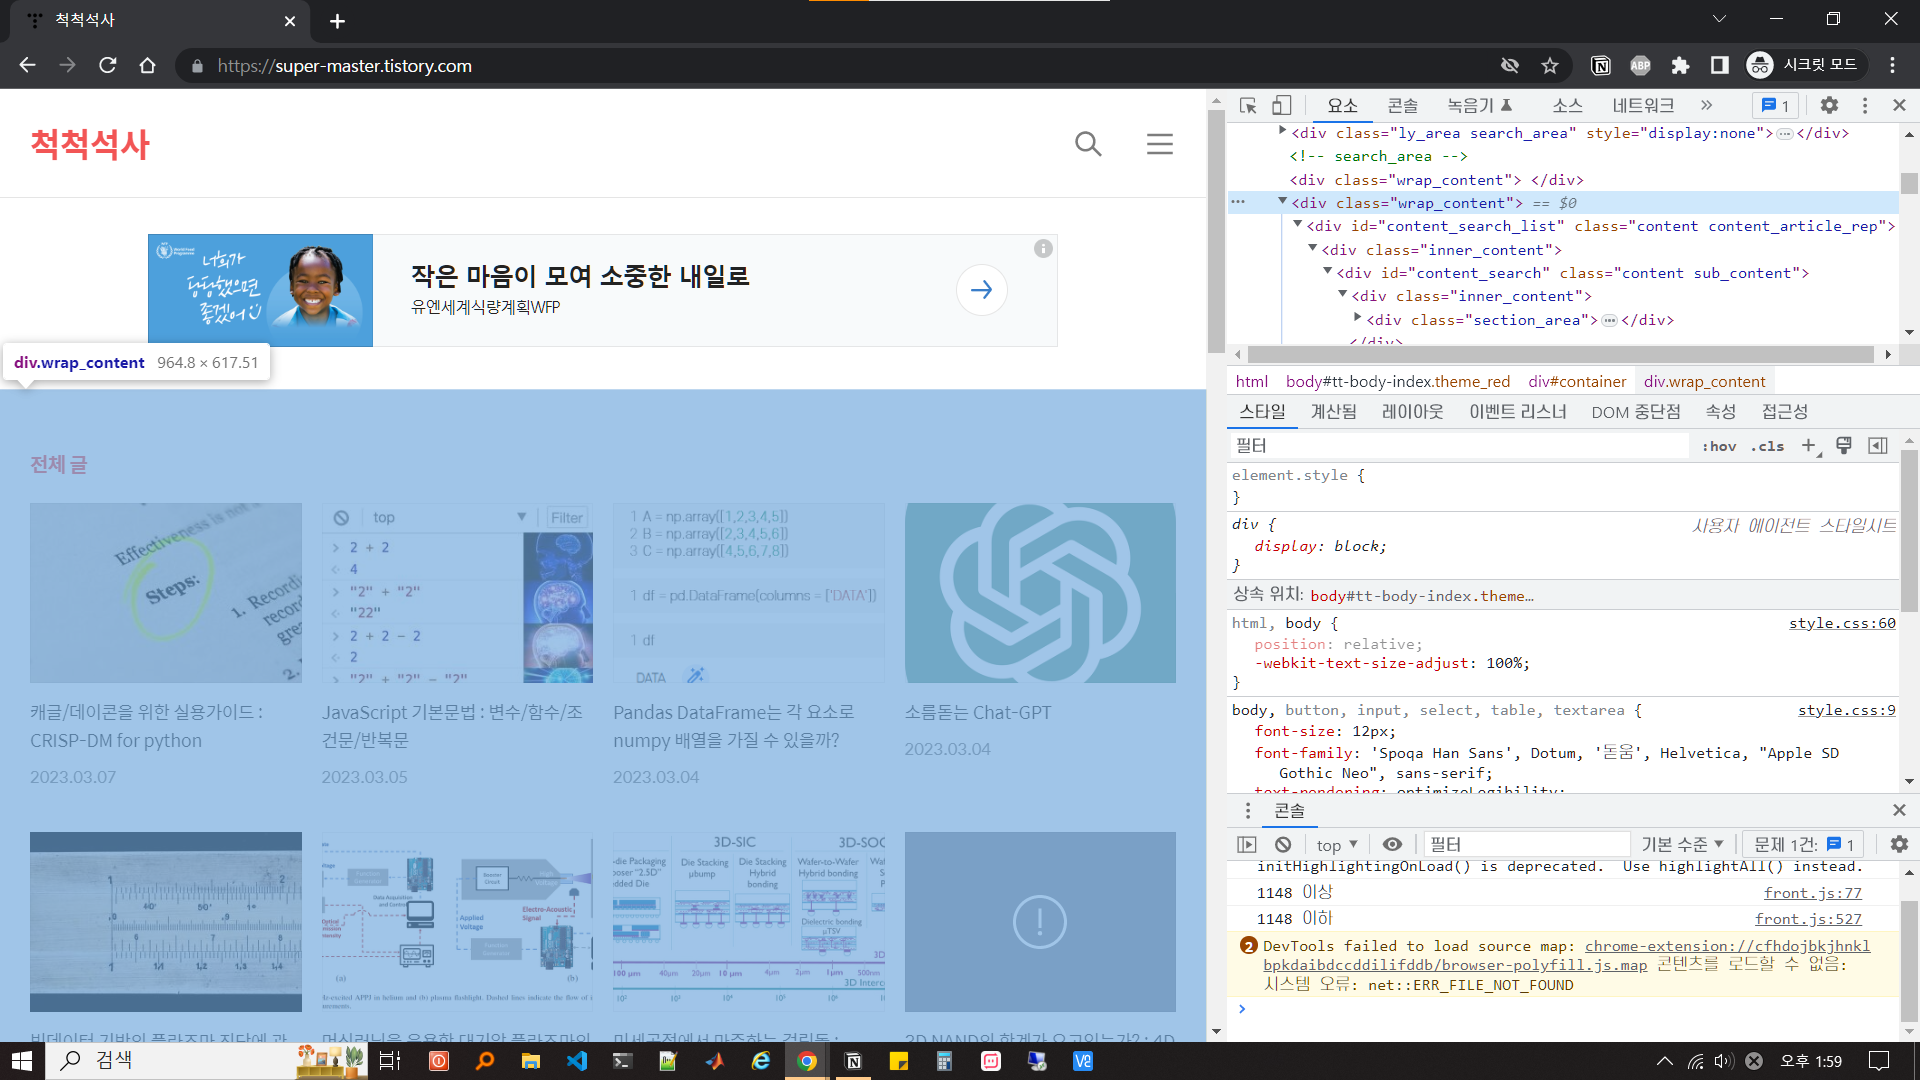Image resolution: width=1920 pixels, height=1080 pixels.
Task: Open the Notion extension icon
Action: point(1600,66)
